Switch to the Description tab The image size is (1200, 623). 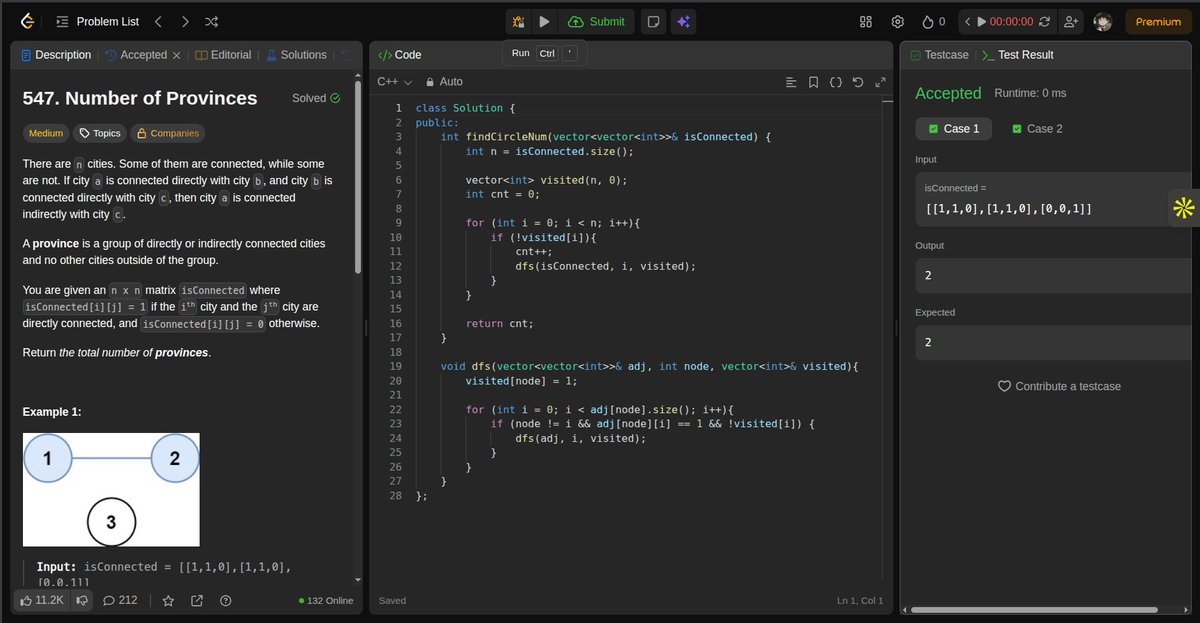click(x=56, y=55)
